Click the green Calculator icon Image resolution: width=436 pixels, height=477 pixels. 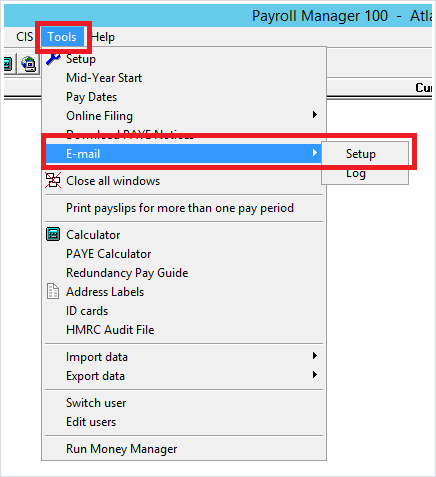pos(53,234)
